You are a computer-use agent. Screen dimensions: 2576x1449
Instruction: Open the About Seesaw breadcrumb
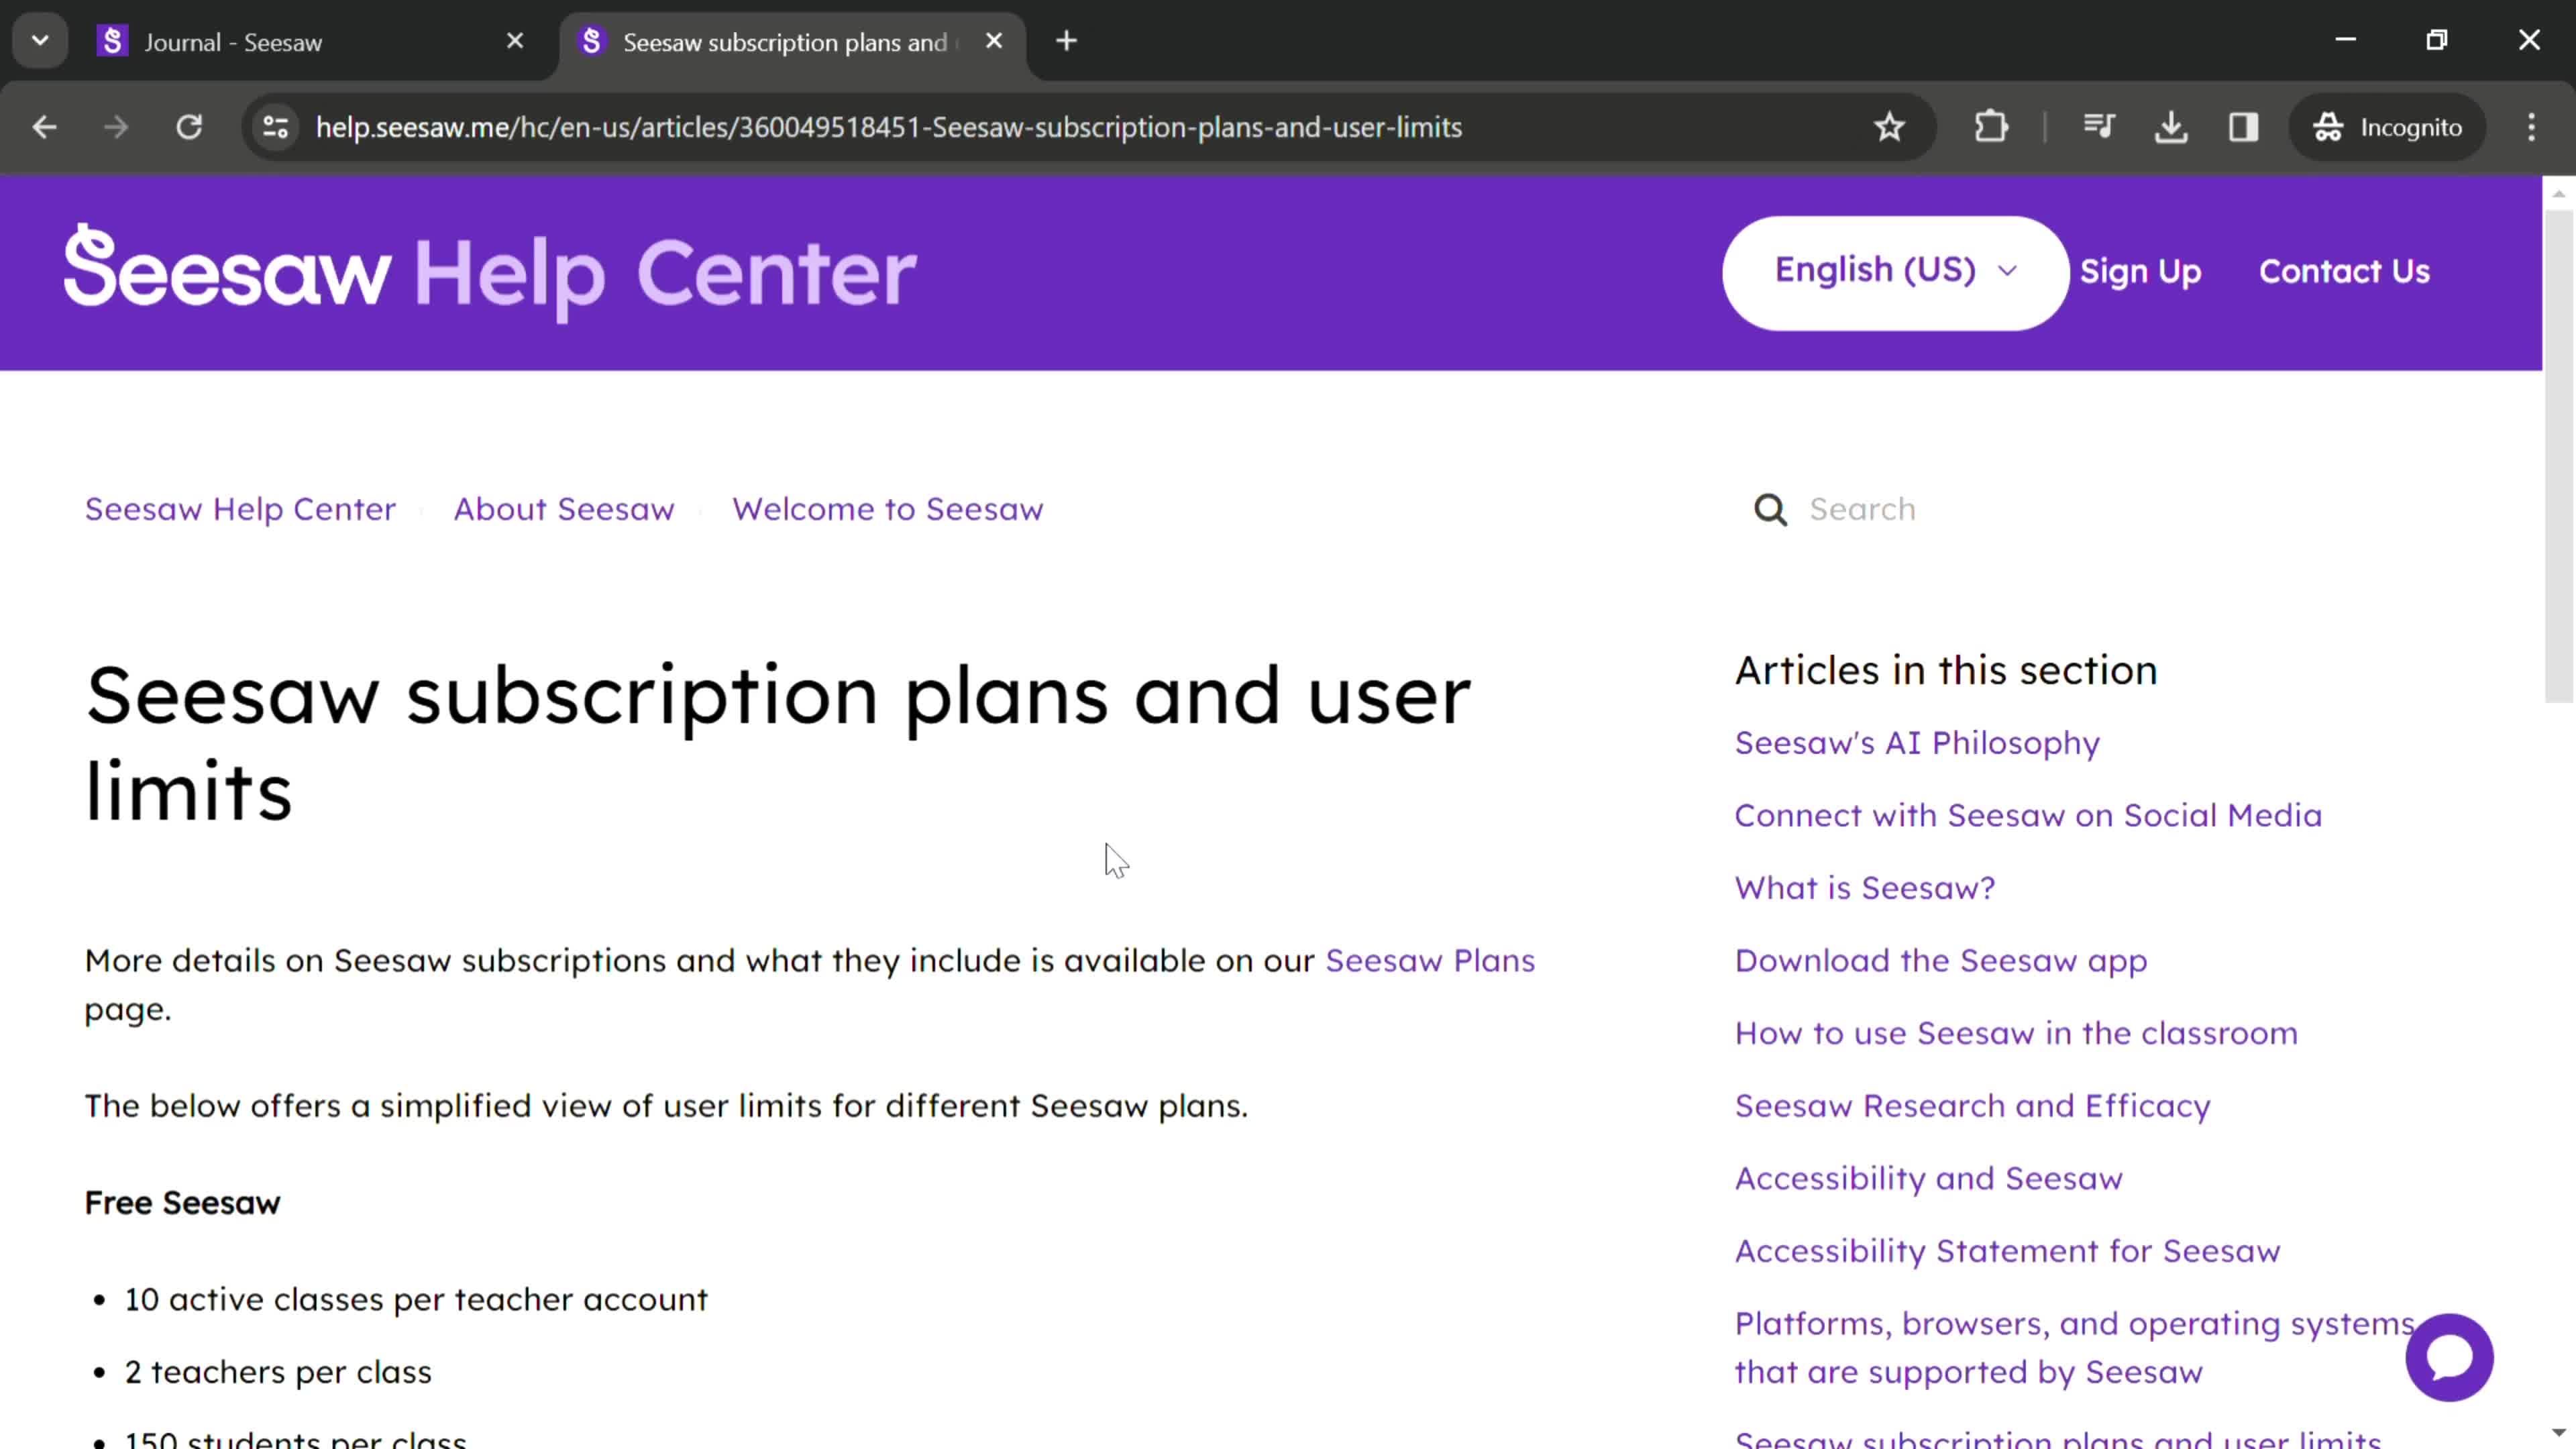coord(564,509)
